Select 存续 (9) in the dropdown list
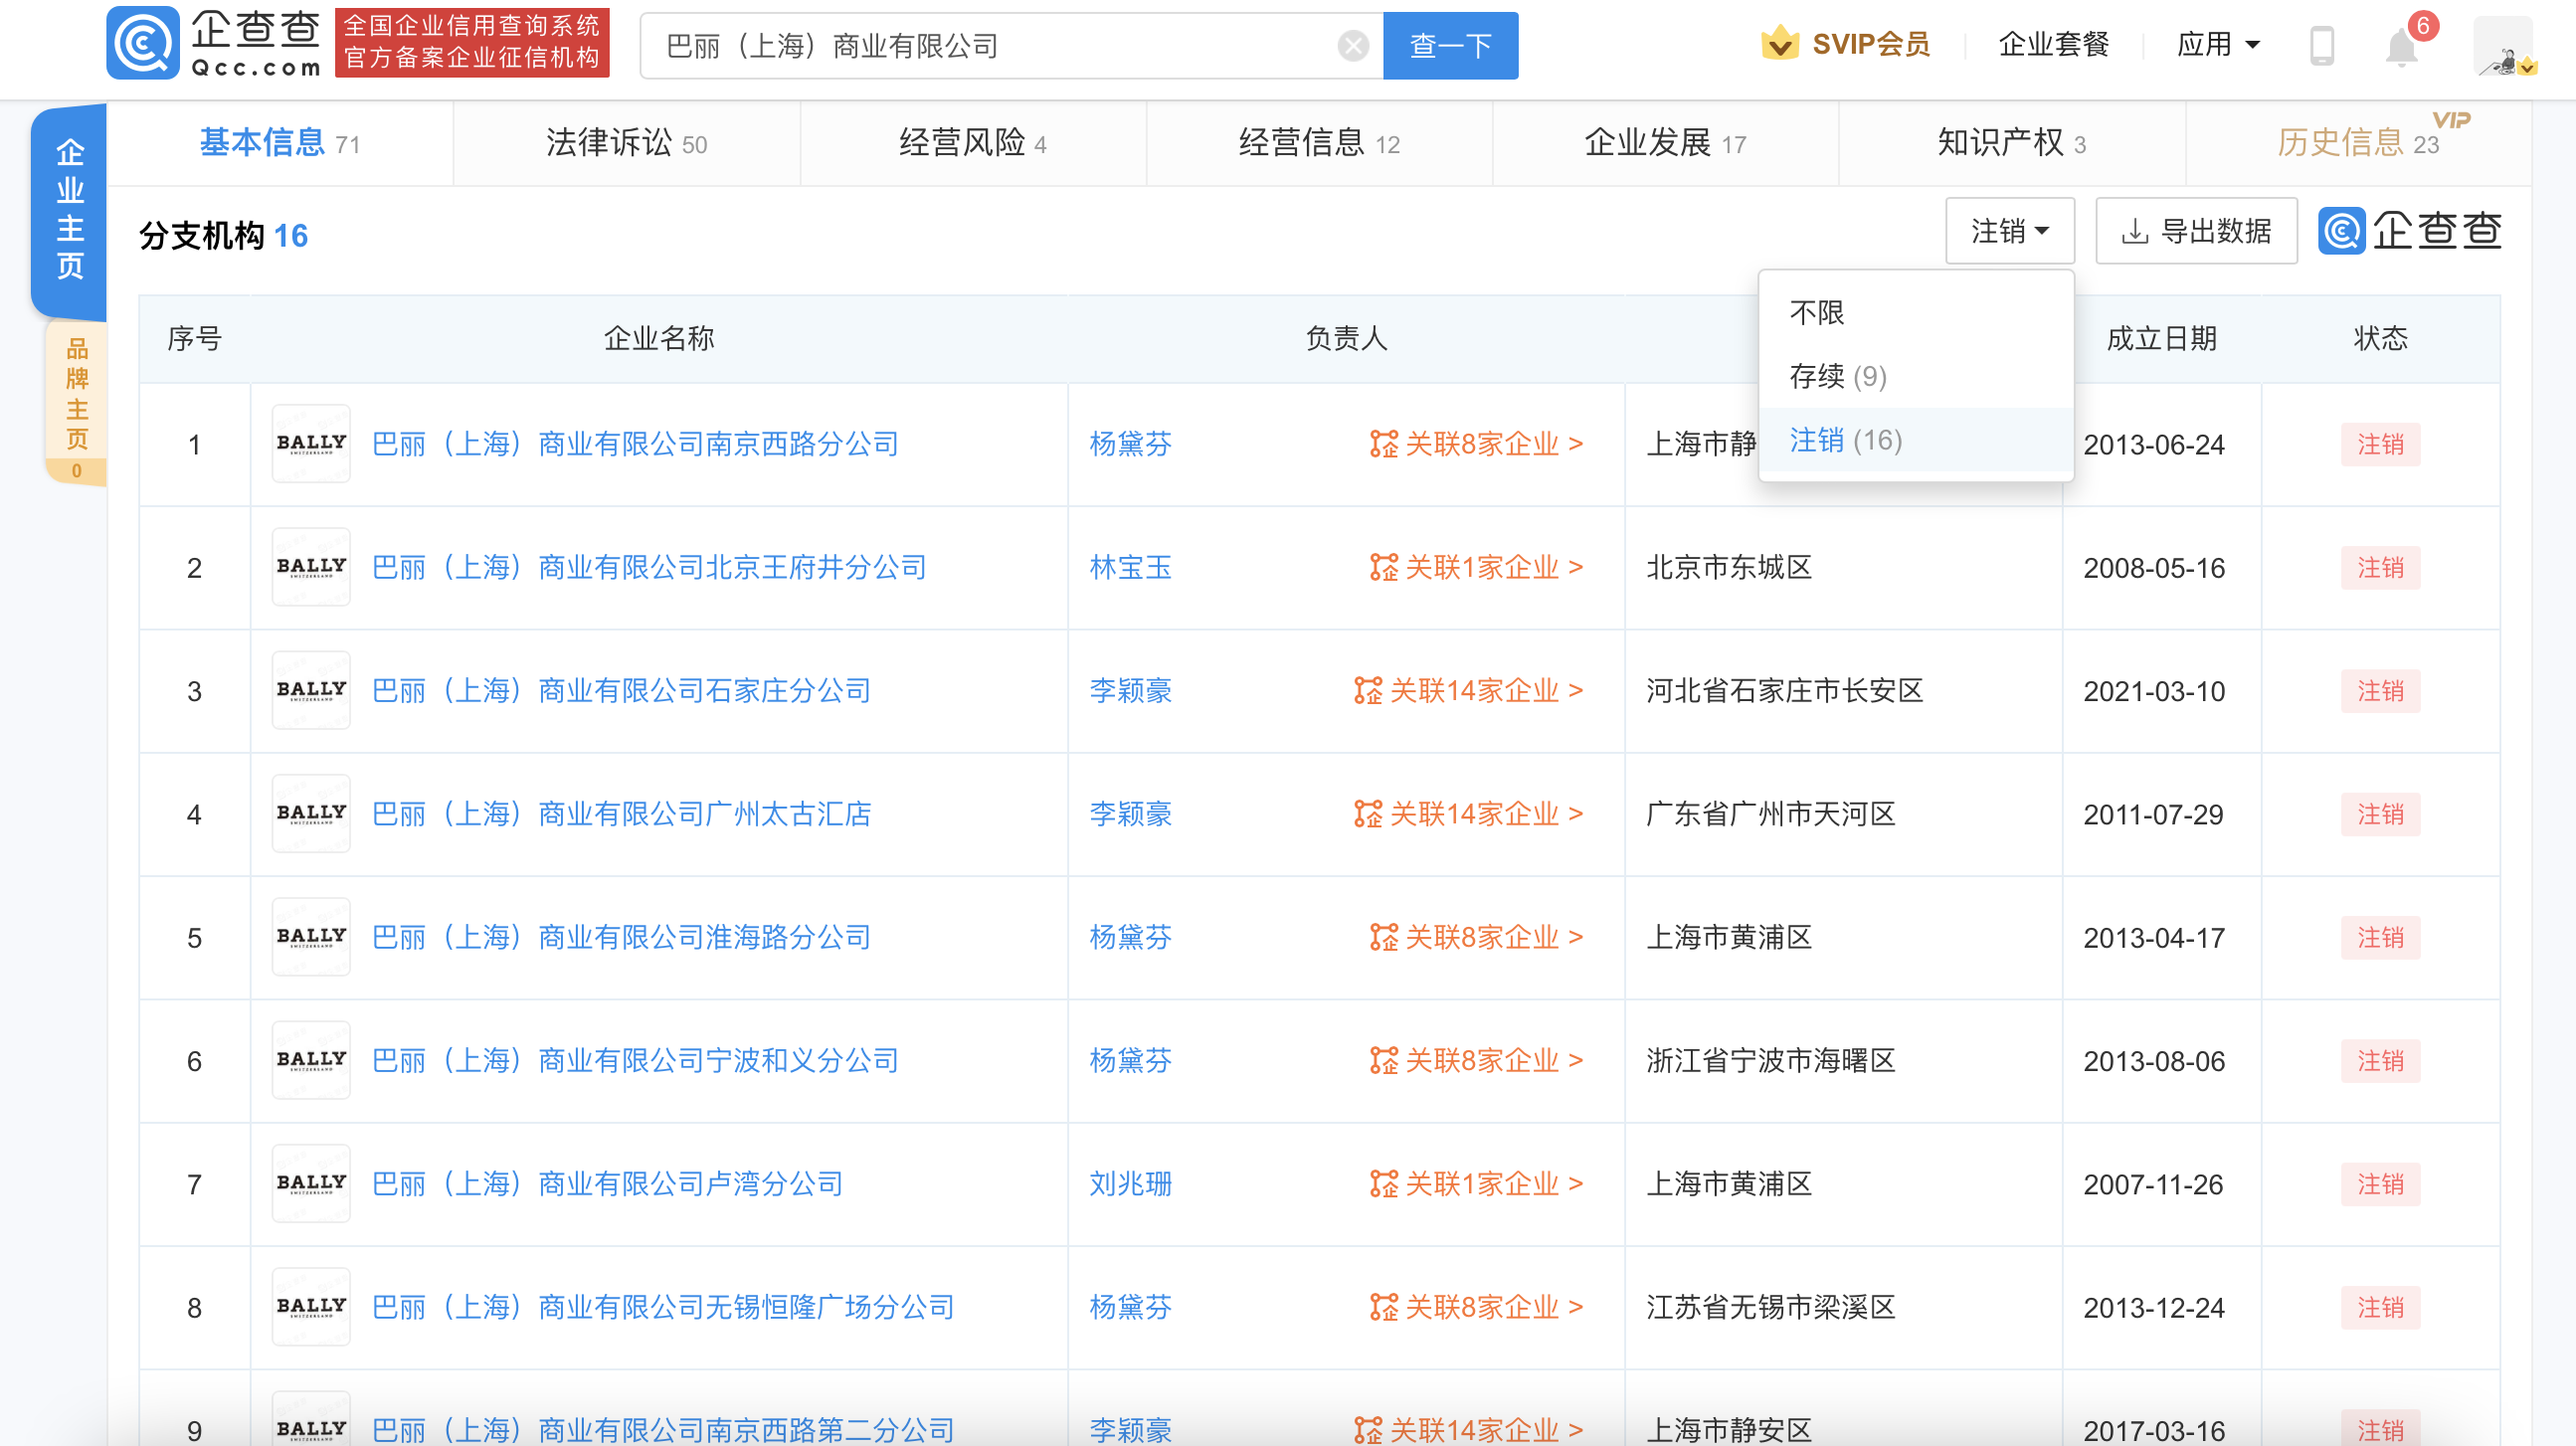2576x1446 pixels. click(x=1838, y=376)
